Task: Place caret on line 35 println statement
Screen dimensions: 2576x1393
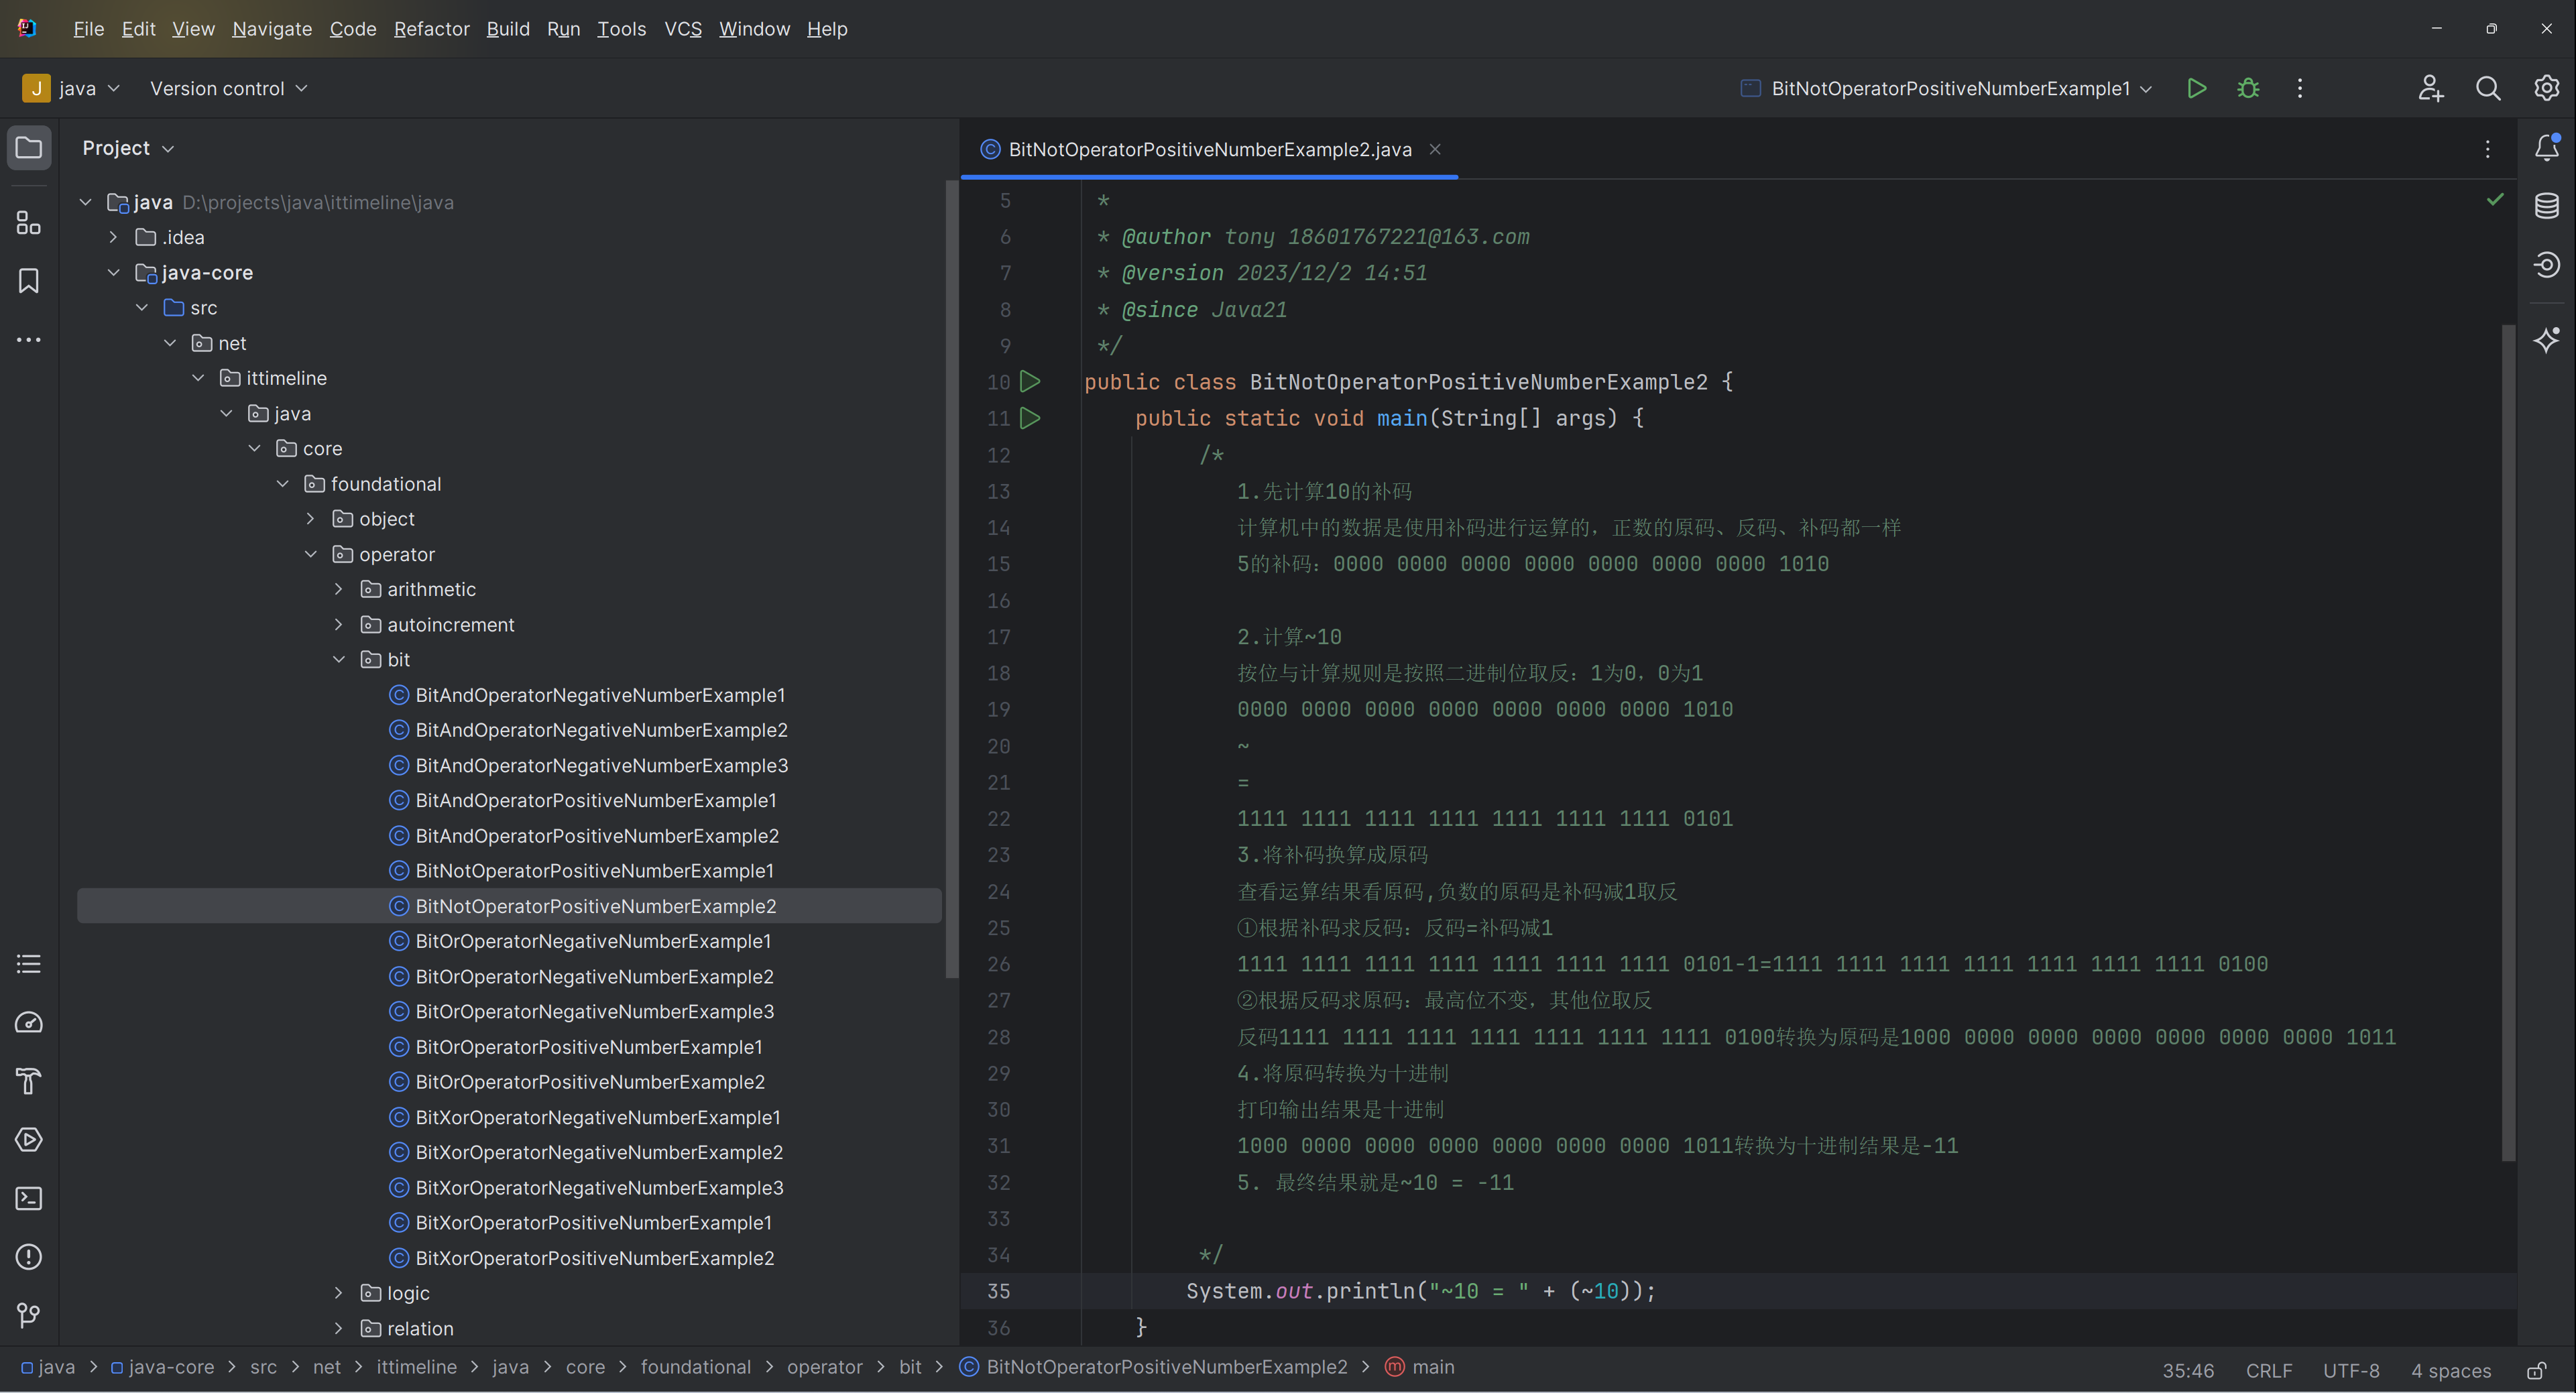Action: (x=1421, y=1291)
